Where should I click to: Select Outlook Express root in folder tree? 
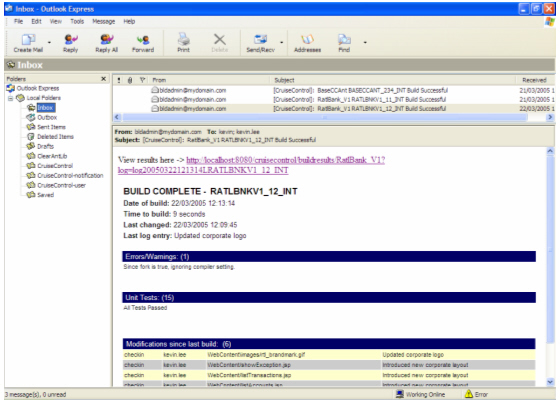[38, 88]
